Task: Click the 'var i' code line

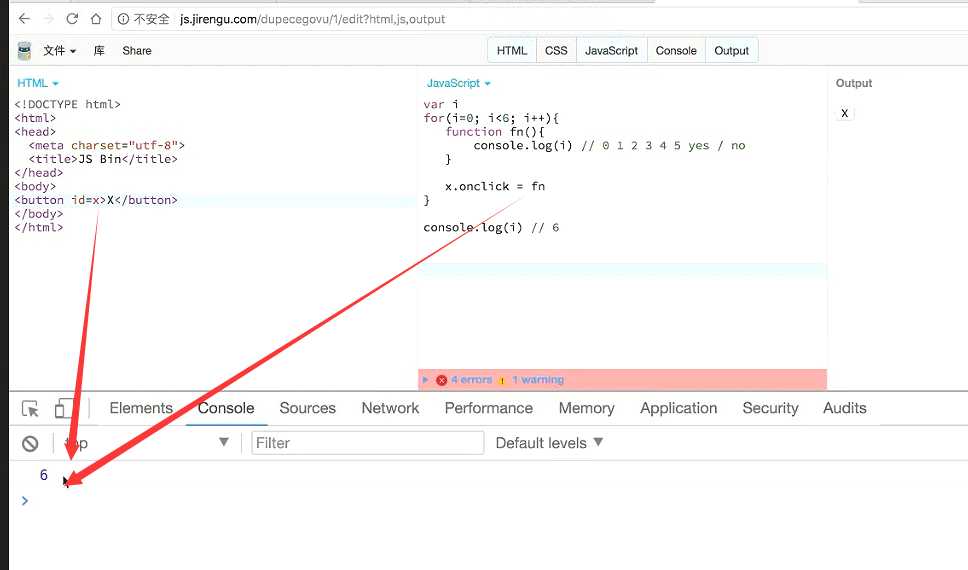Action: [x=441, y=104]
